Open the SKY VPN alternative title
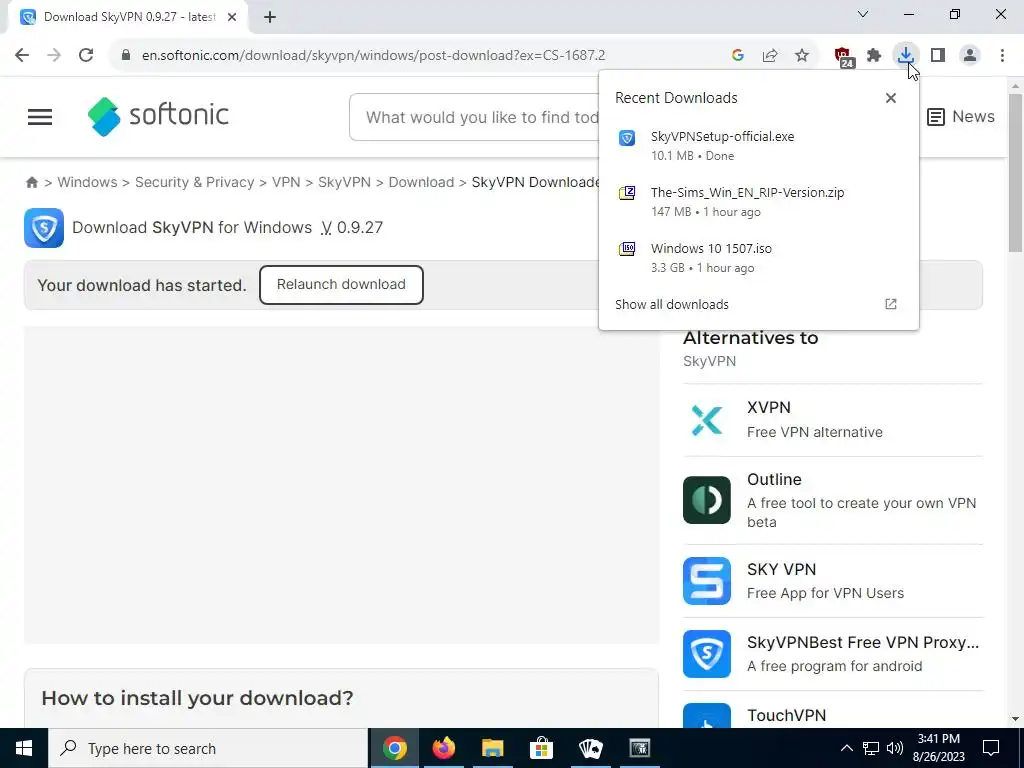The width and height of the screenshot is (1024, 768). click(782, 569)
